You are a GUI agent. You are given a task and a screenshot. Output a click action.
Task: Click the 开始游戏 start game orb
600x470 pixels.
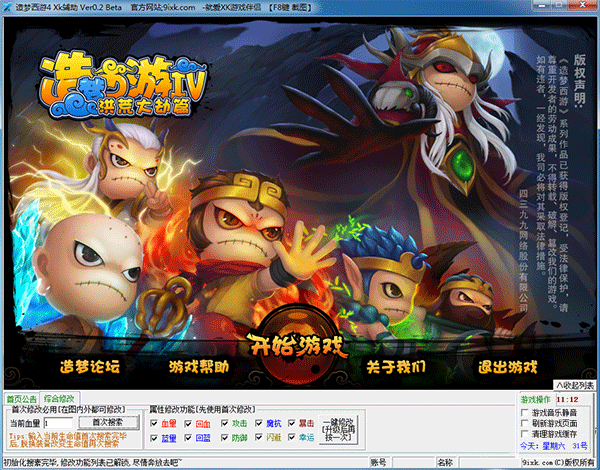pos(297,345)
